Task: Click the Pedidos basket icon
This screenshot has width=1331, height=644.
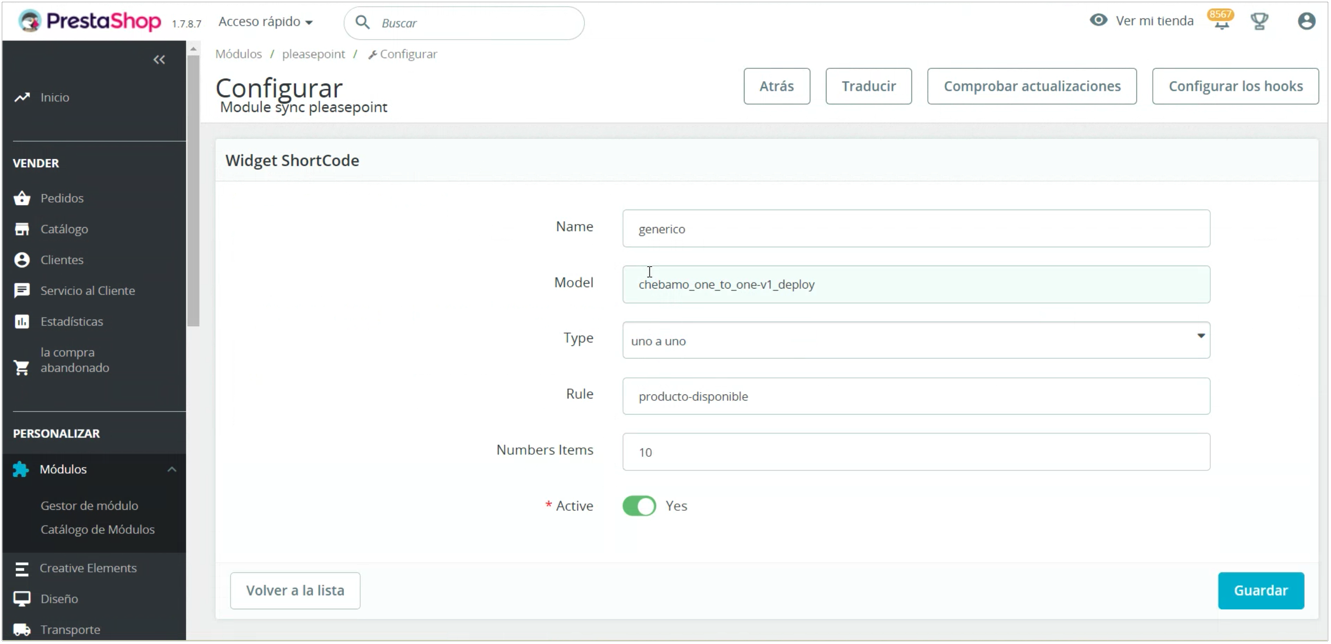Action: pos(22,198)
